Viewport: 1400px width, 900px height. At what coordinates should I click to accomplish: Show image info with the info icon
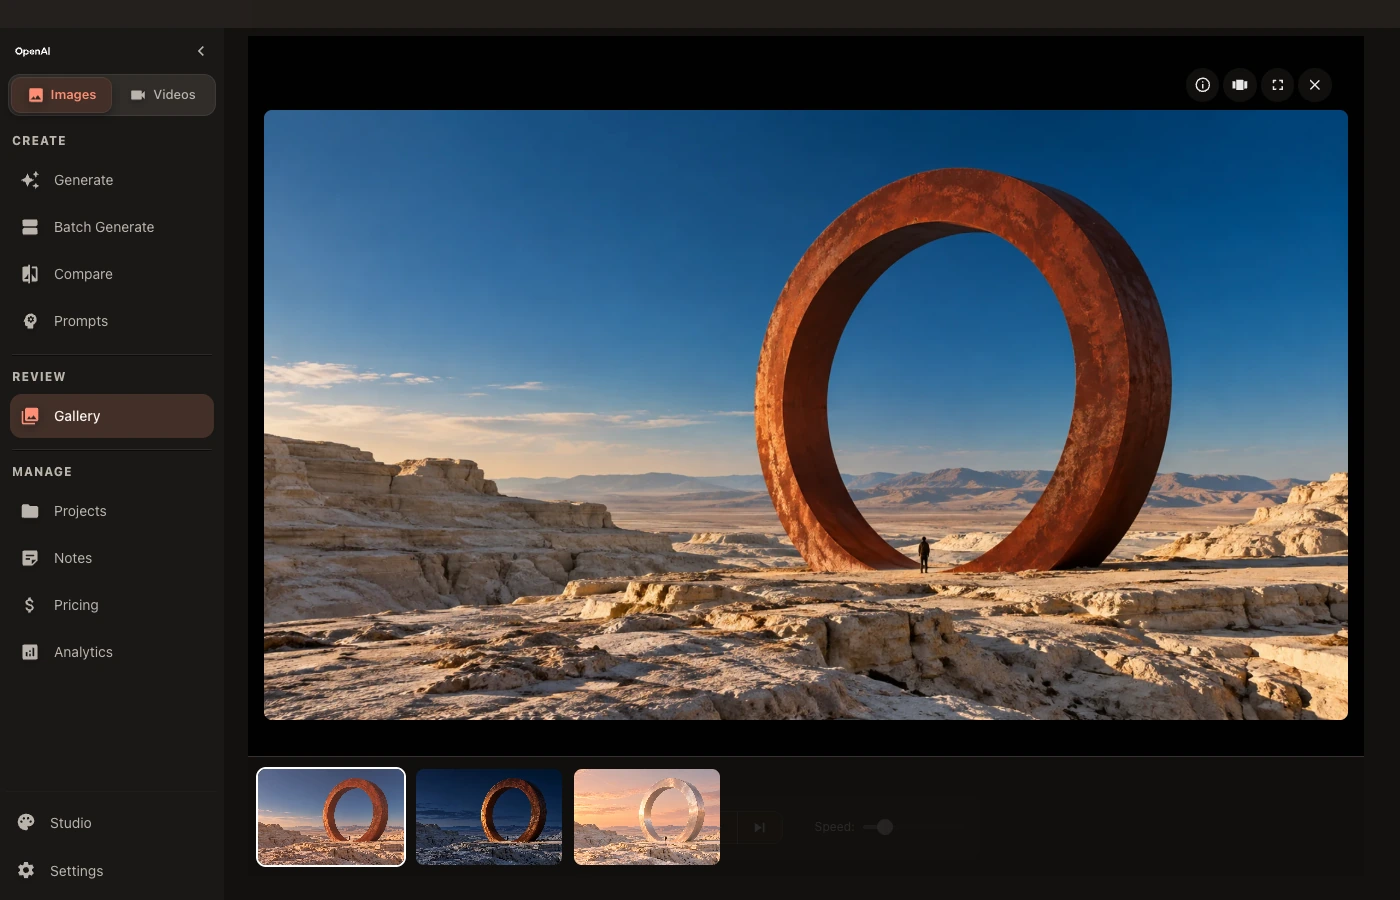point(1203,85)
